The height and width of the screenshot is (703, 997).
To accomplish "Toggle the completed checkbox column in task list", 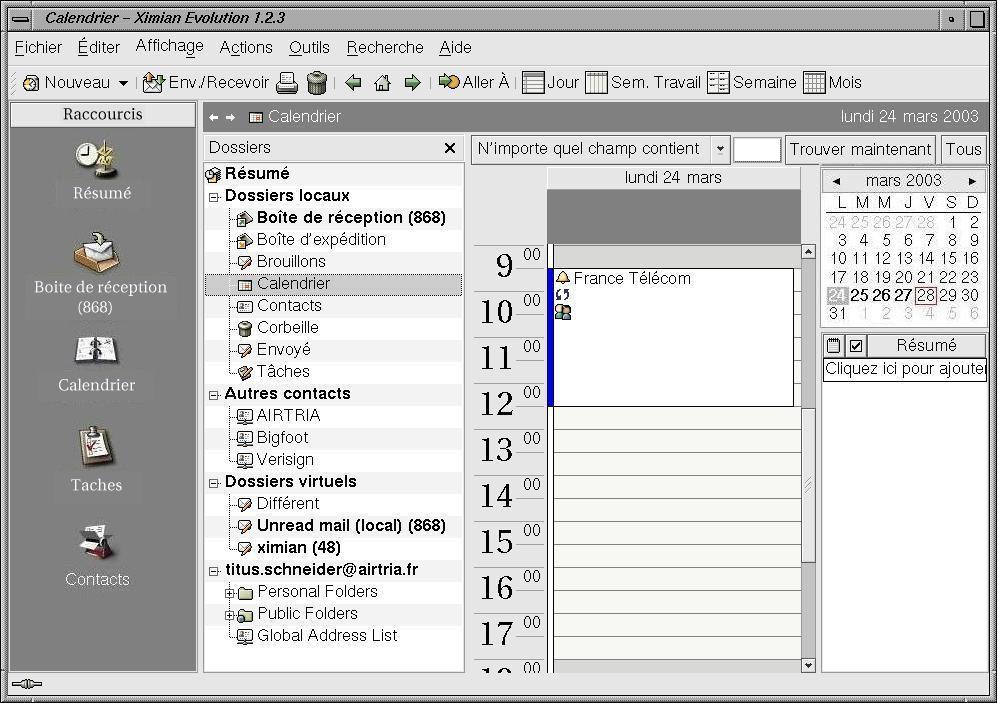I will [856, 346].
